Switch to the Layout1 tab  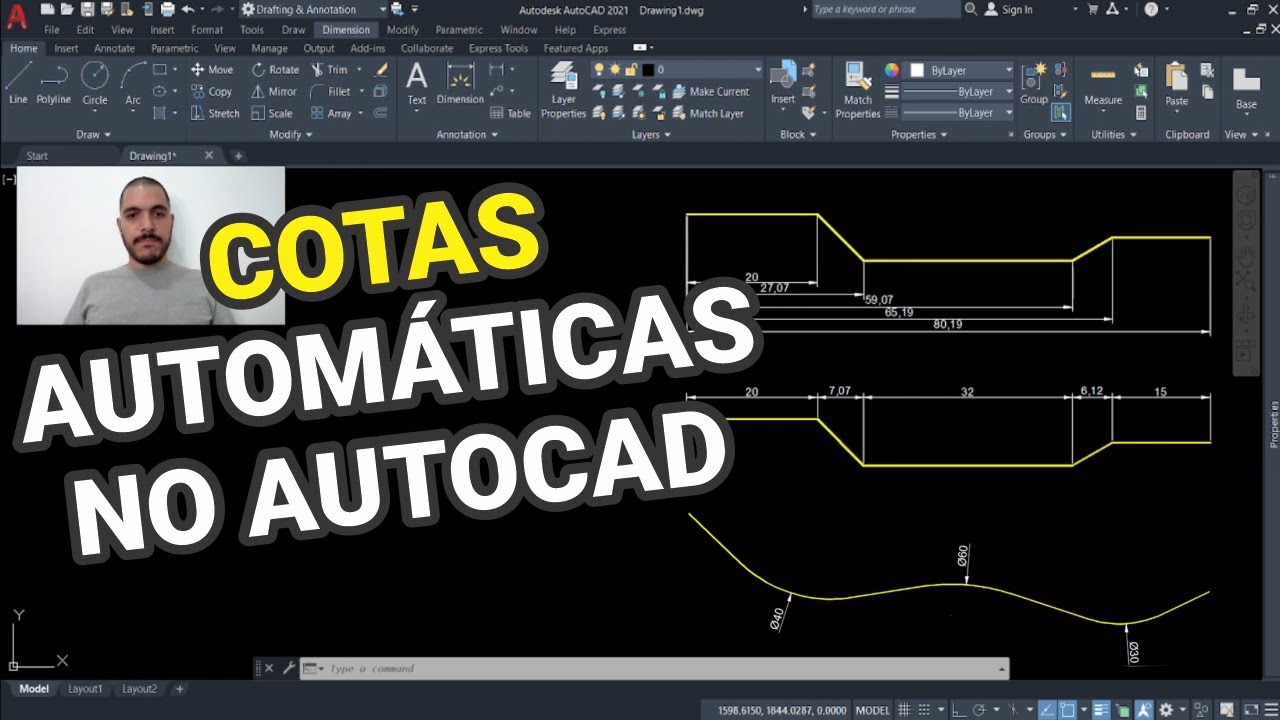click(85, 689)
